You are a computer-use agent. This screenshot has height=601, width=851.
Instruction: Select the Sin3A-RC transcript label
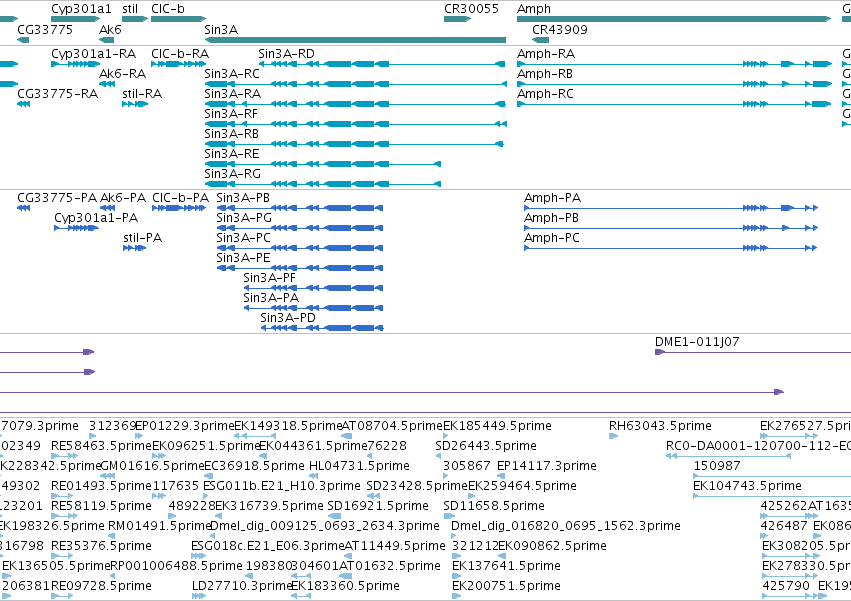click(232, 73)
